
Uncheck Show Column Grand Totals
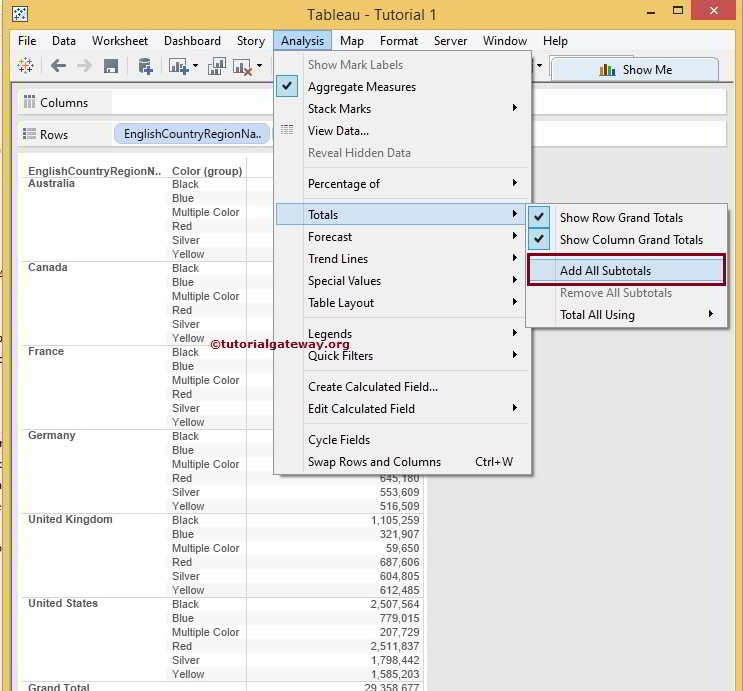(x=630, y=240)
